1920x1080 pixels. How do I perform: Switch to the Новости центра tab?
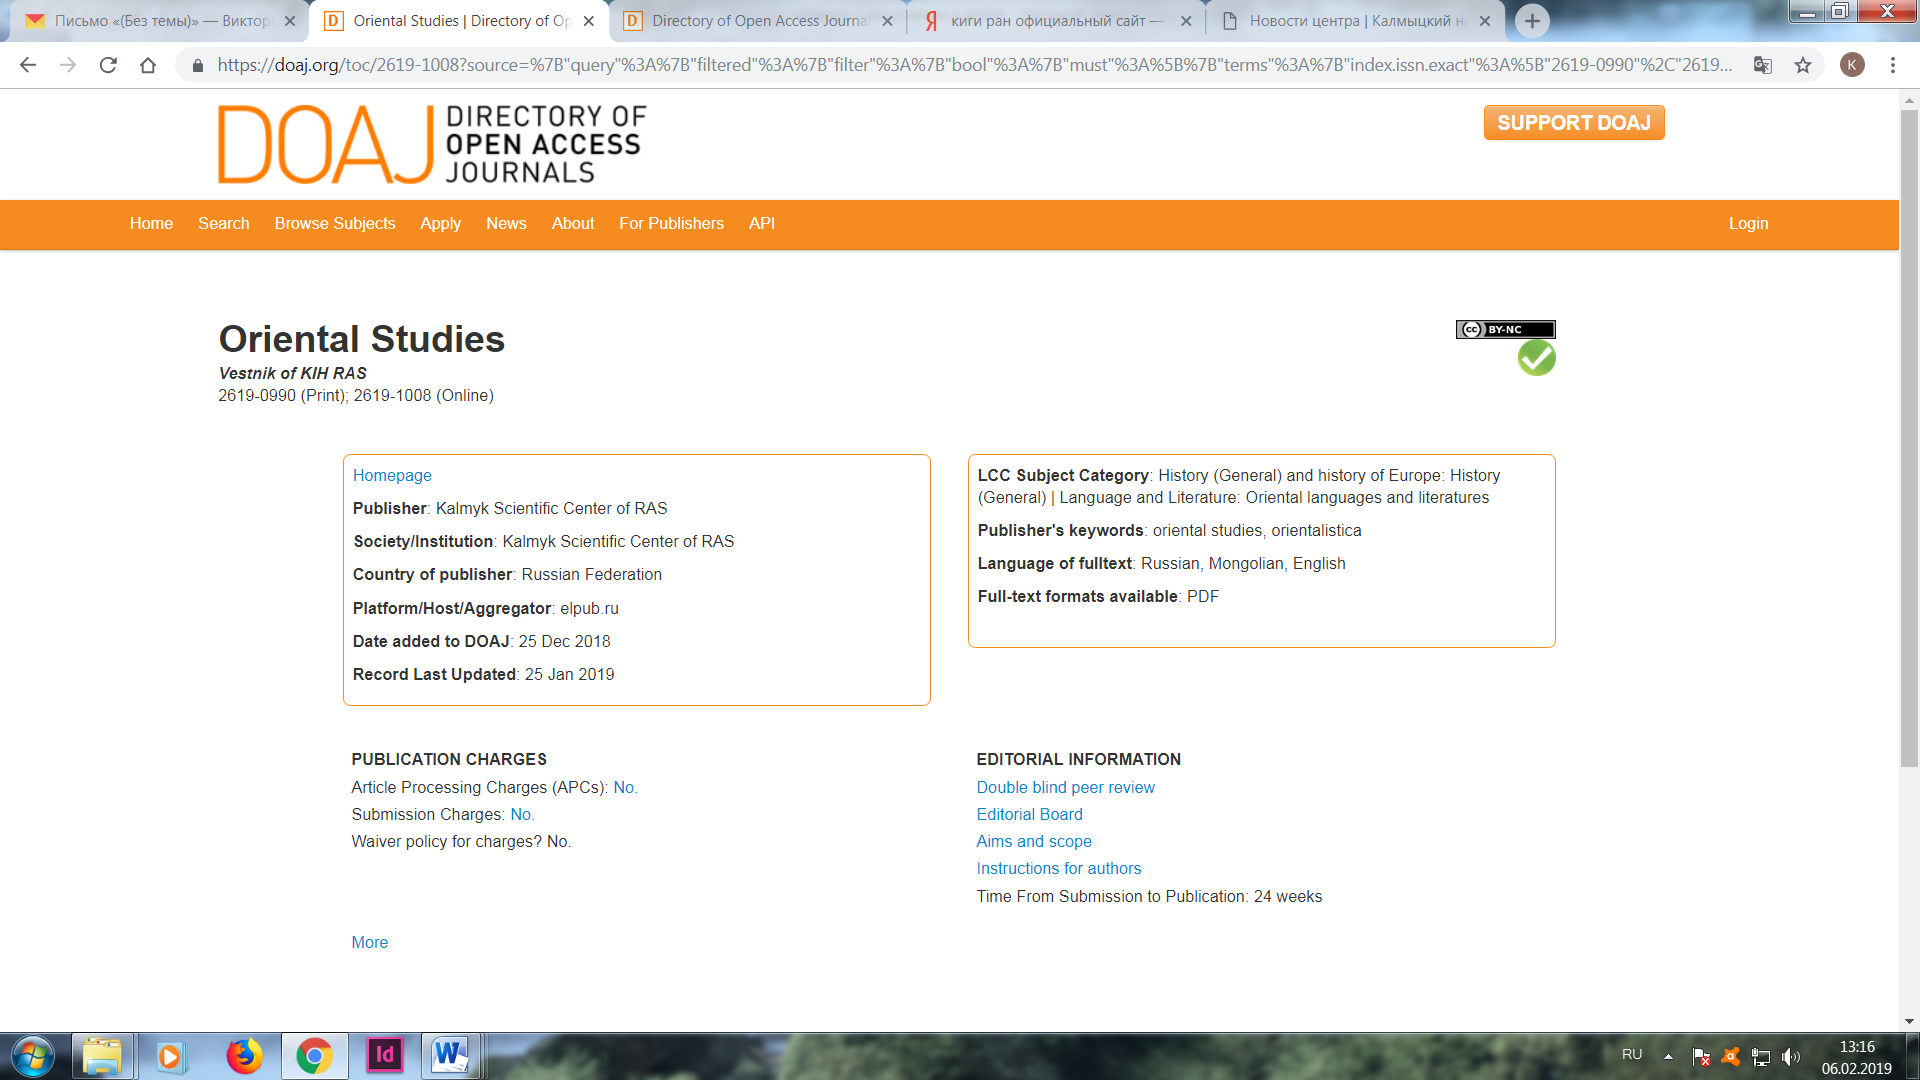click(1355, 21)
